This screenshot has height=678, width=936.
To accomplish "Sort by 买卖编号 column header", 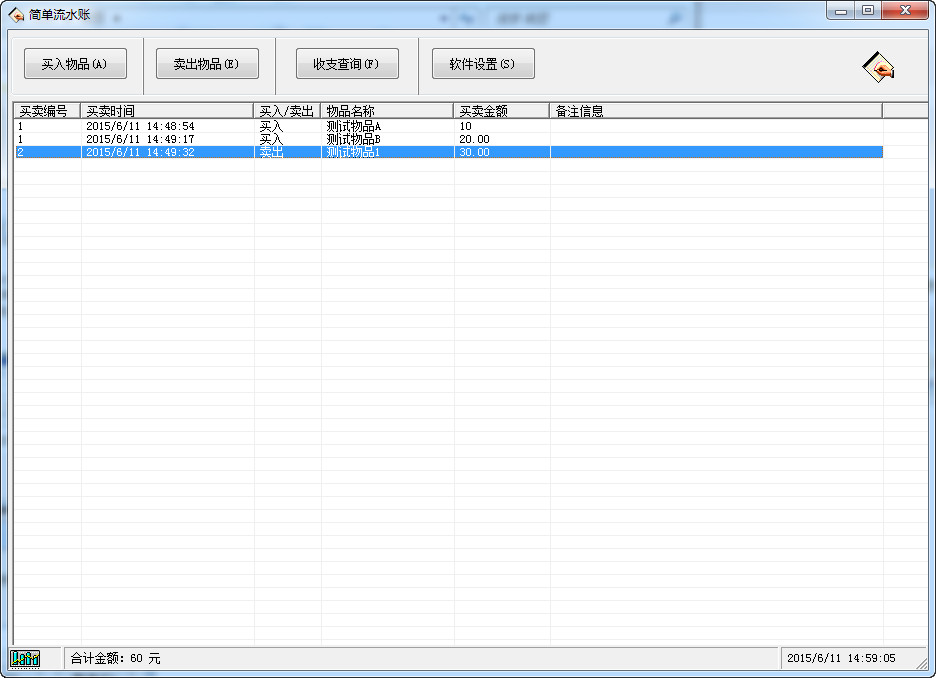I will (47, 111).
